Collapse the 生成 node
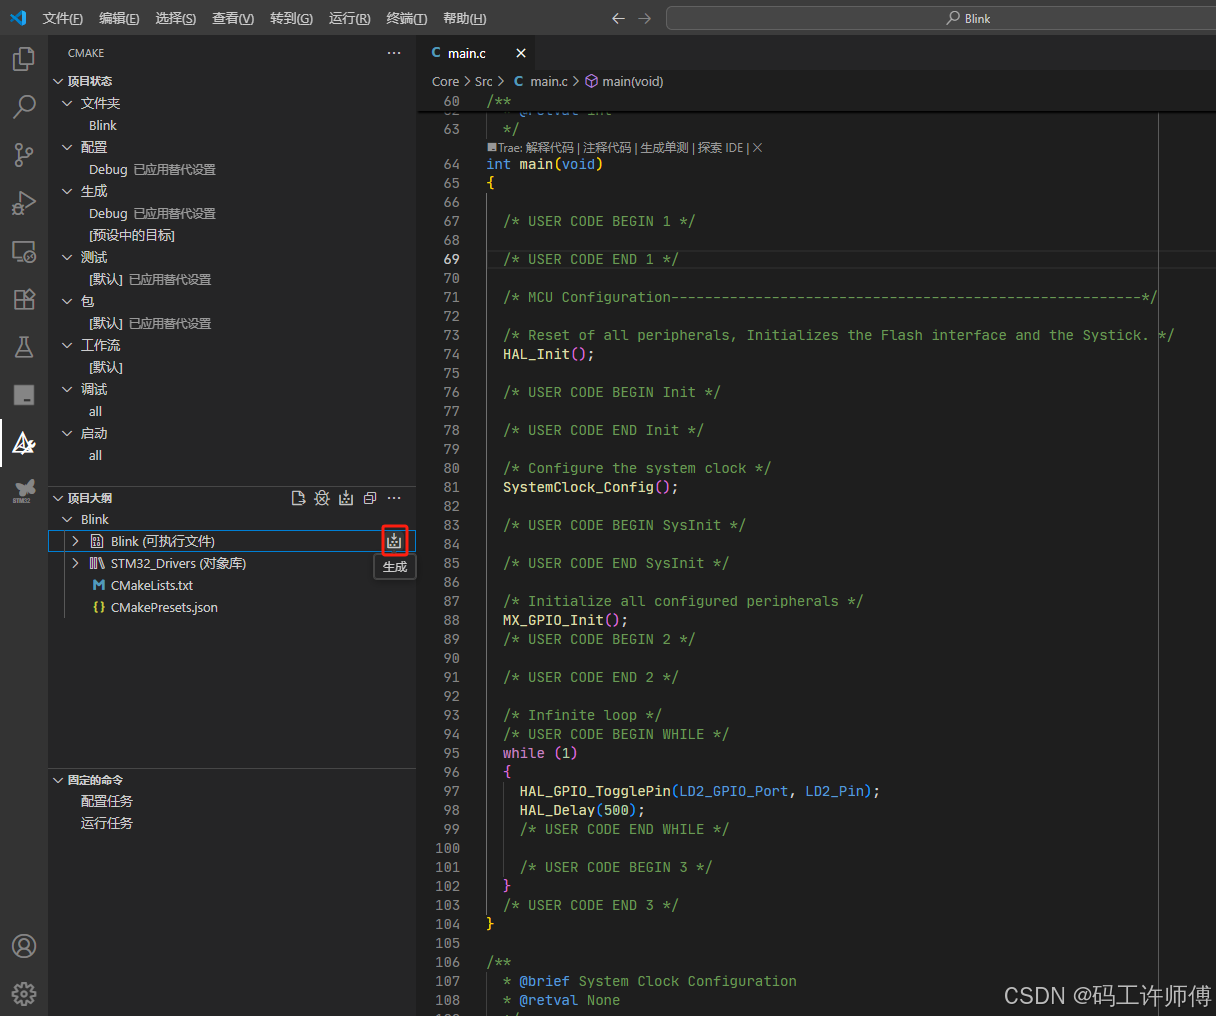This screenshot has height=1016, width=1216. [x=67, y=191]
